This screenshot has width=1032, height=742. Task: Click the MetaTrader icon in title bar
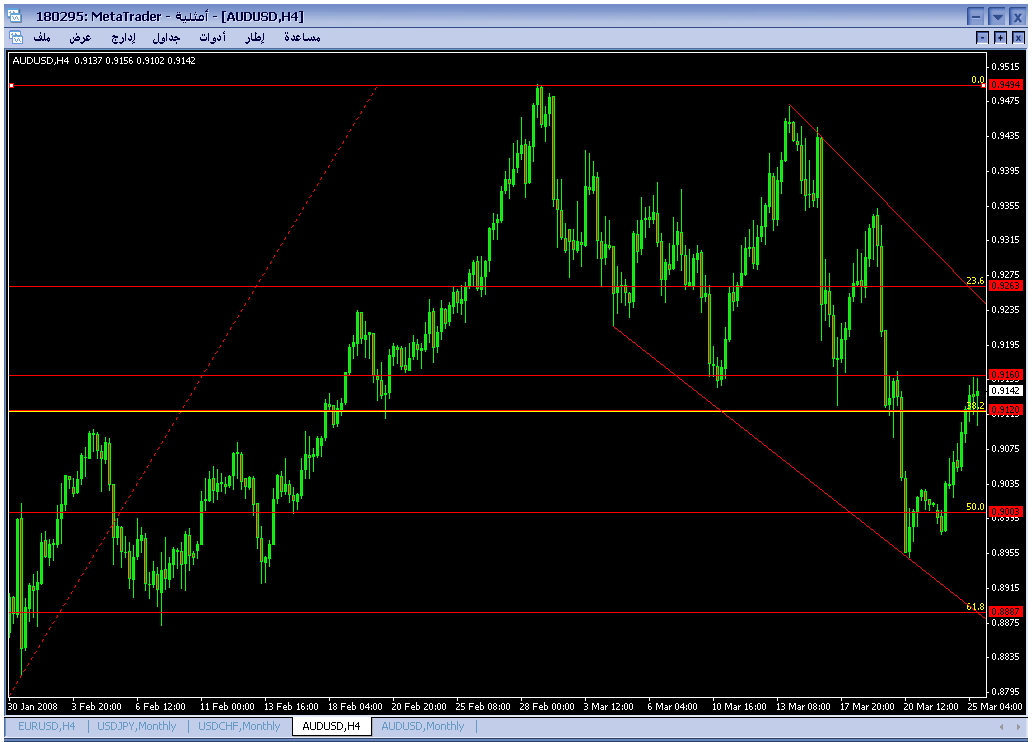16,16
